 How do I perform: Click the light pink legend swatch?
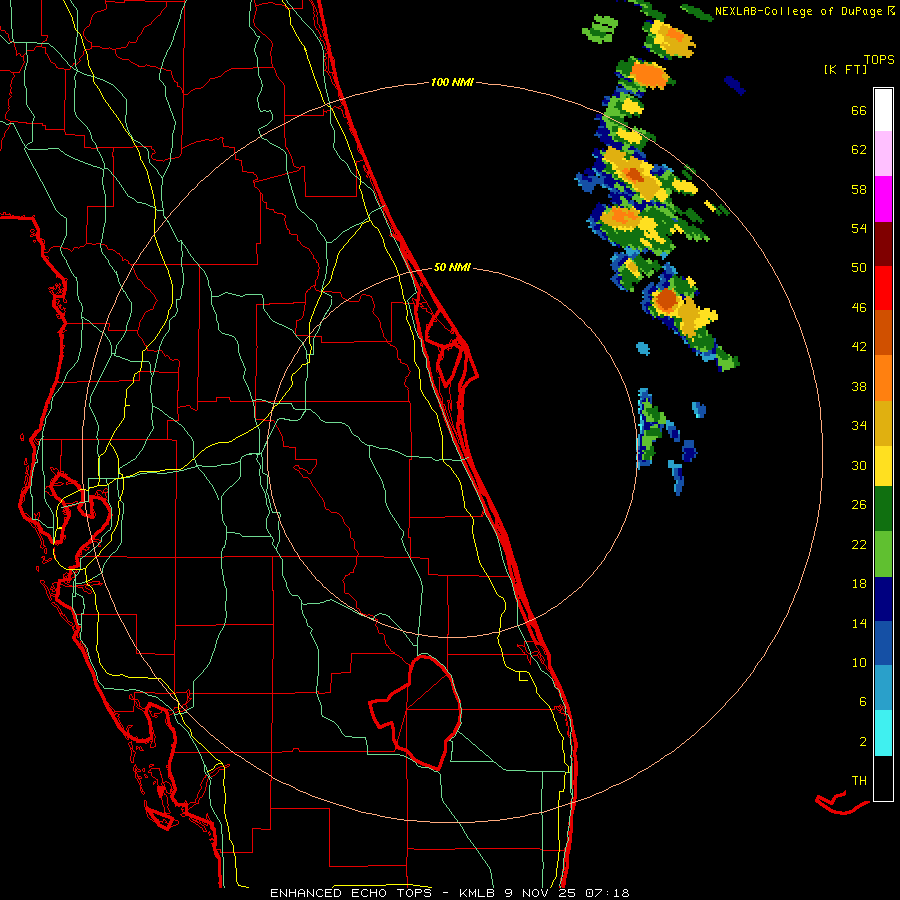coord(883,153)
